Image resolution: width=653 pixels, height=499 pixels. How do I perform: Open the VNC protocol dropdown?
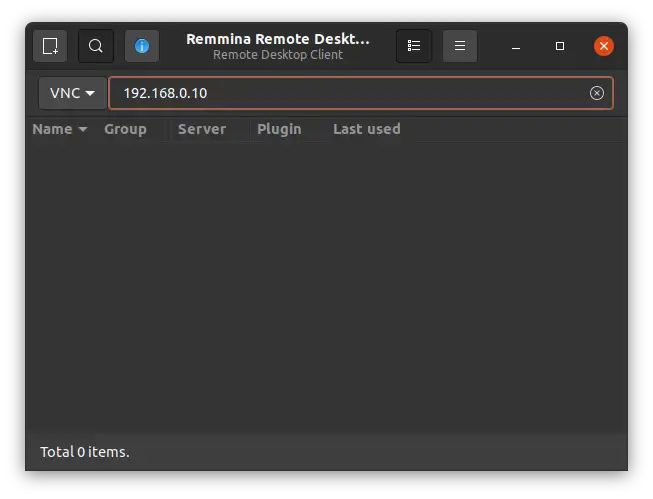click(72, 93)
